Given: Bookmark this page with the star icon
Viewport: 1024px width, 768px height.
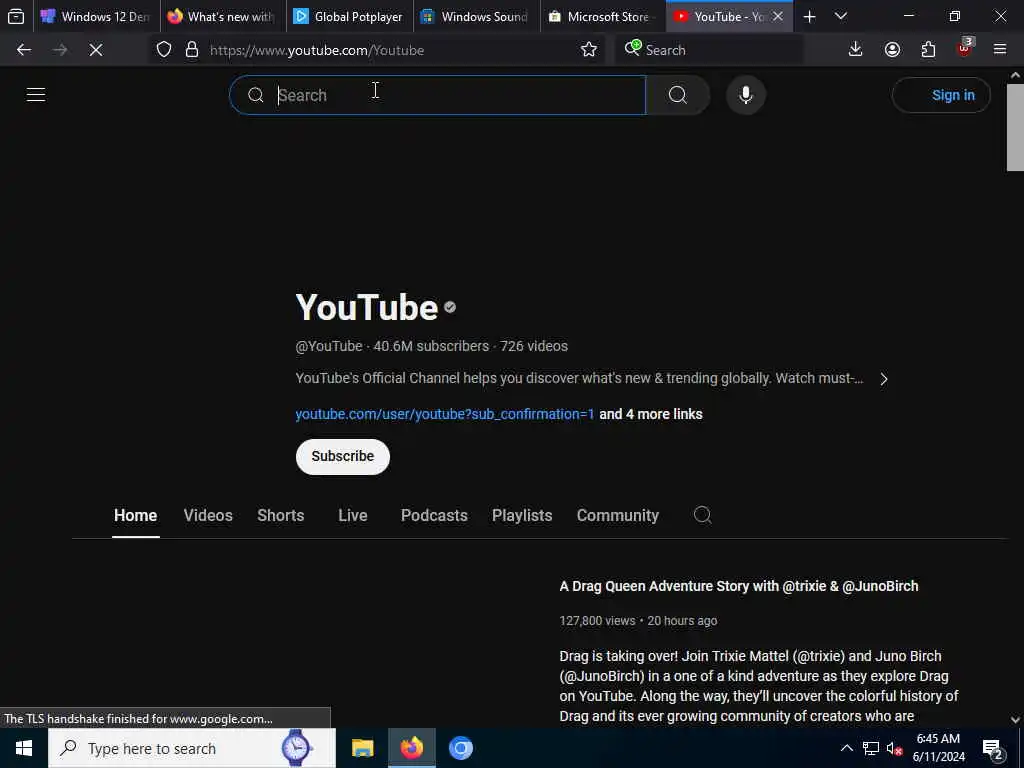Looking at the screenshot, I should coord(588,50).
